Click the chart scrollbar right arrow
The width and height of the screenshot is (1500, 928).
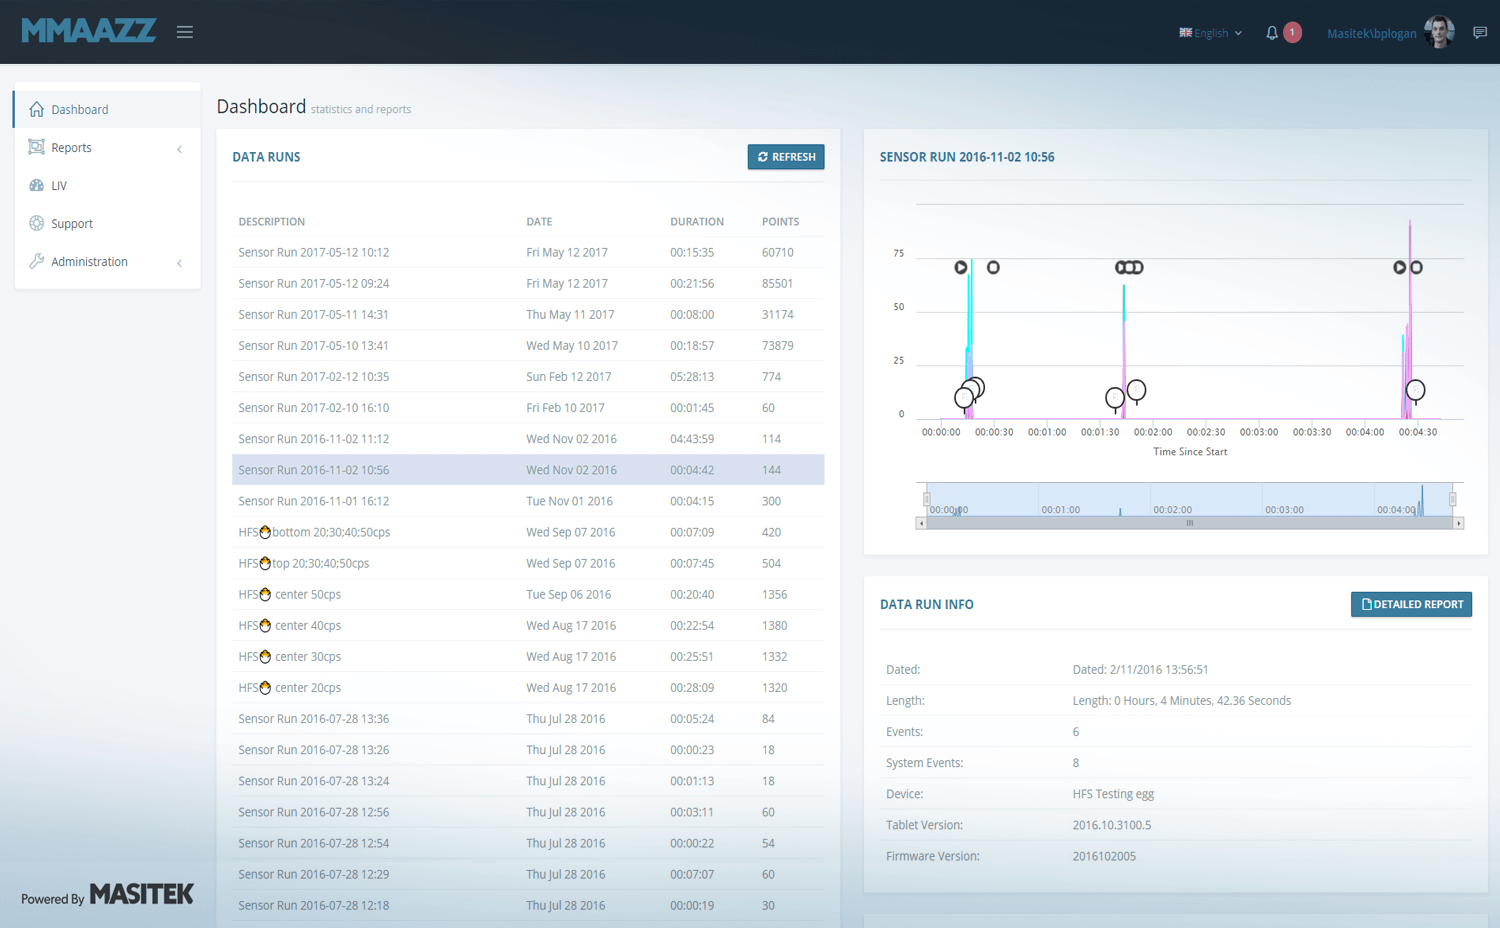pyautogui.click(x=1458, y=523)
